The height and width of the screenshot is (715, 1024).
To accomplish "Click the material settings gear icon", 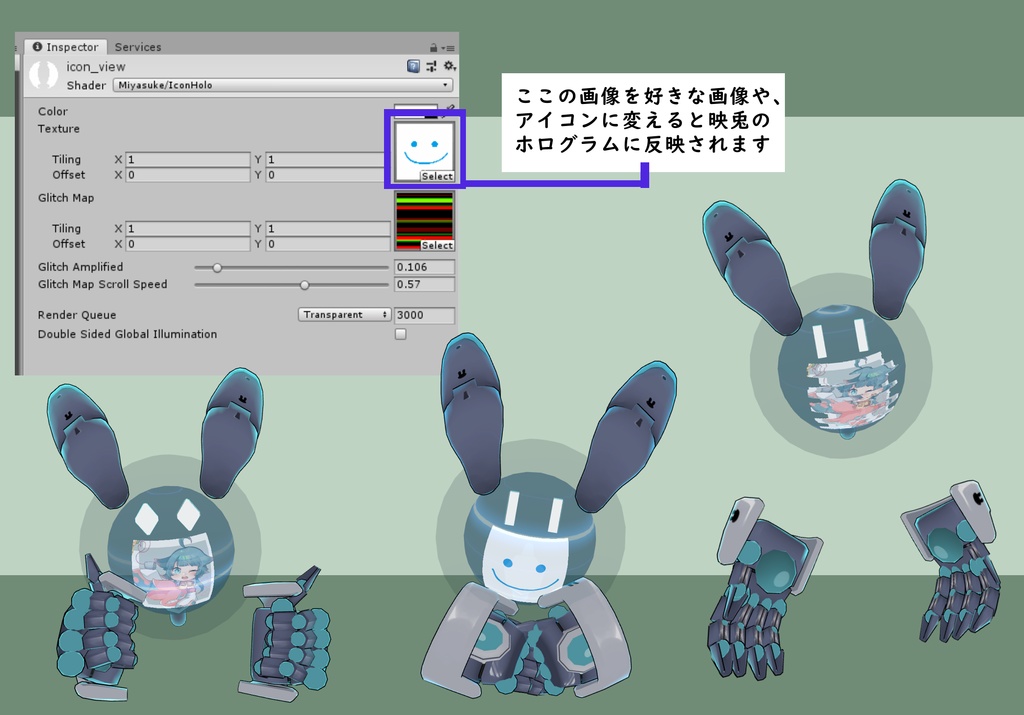I will point(450,67).
